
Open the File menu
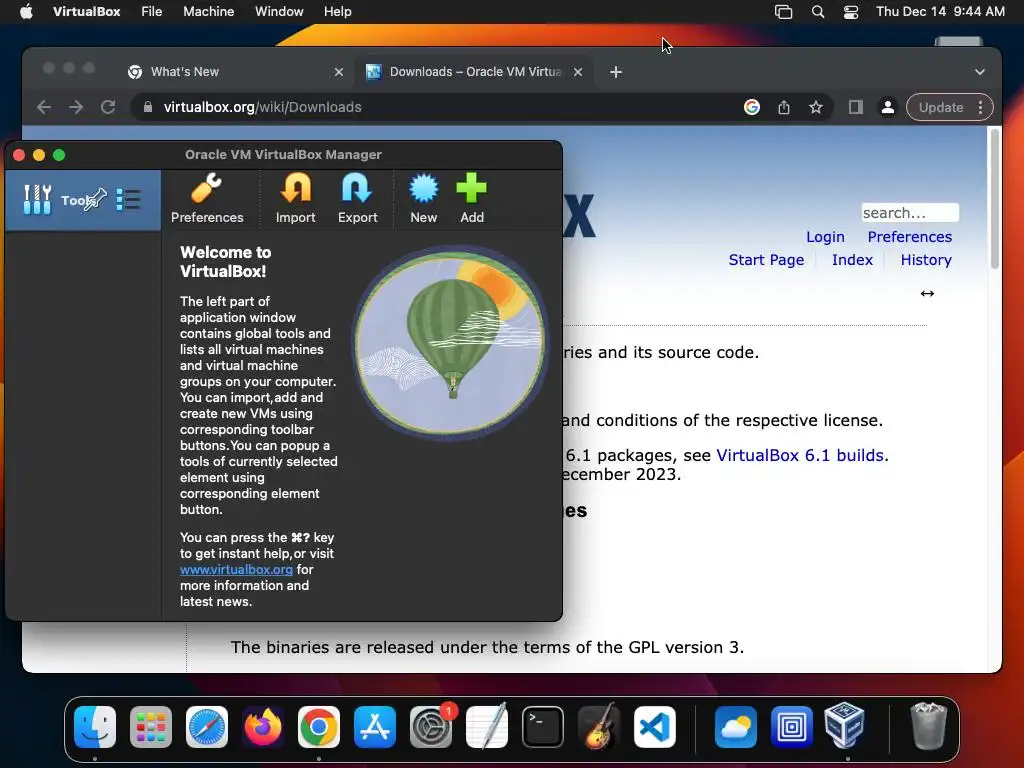[x=152, y=12]
